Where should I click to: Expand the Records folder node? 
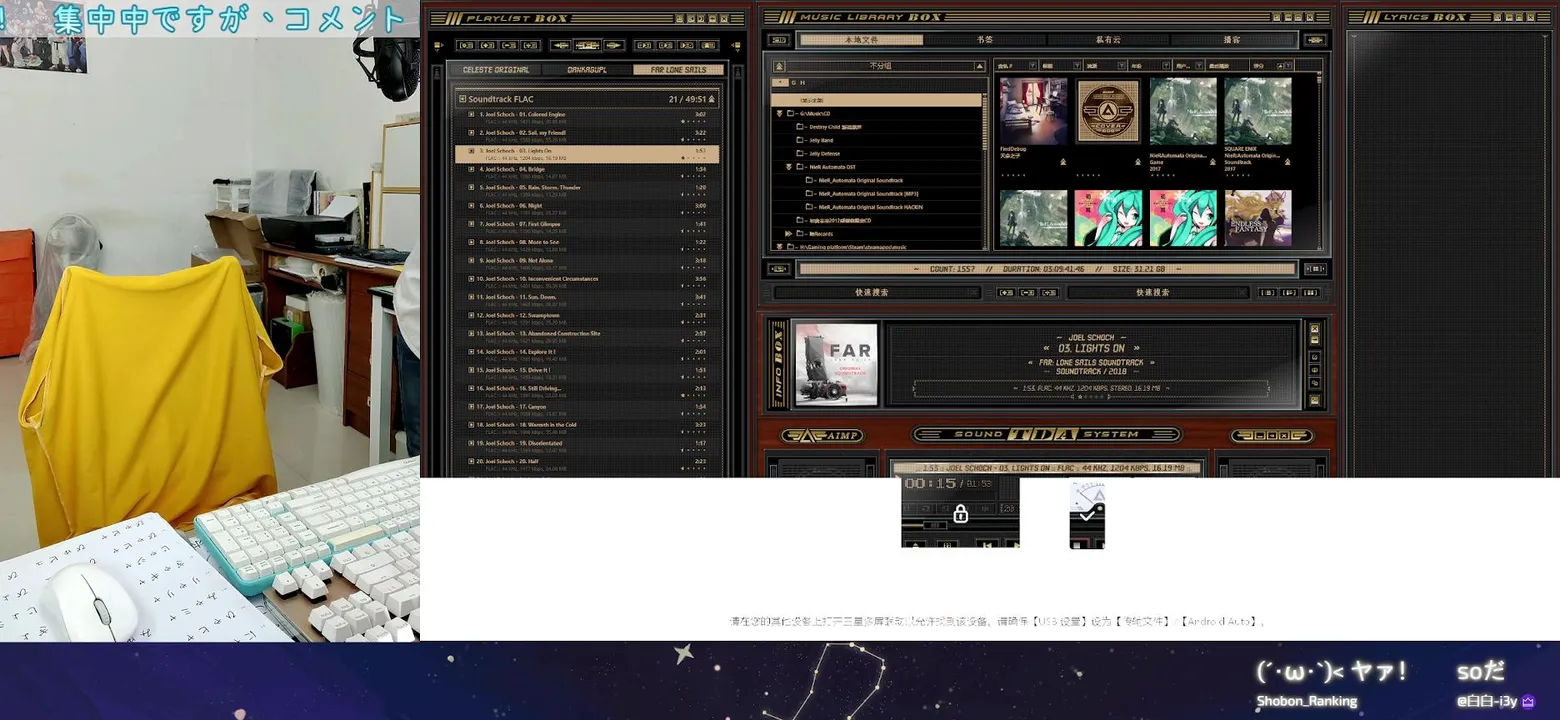coord(789,233)
